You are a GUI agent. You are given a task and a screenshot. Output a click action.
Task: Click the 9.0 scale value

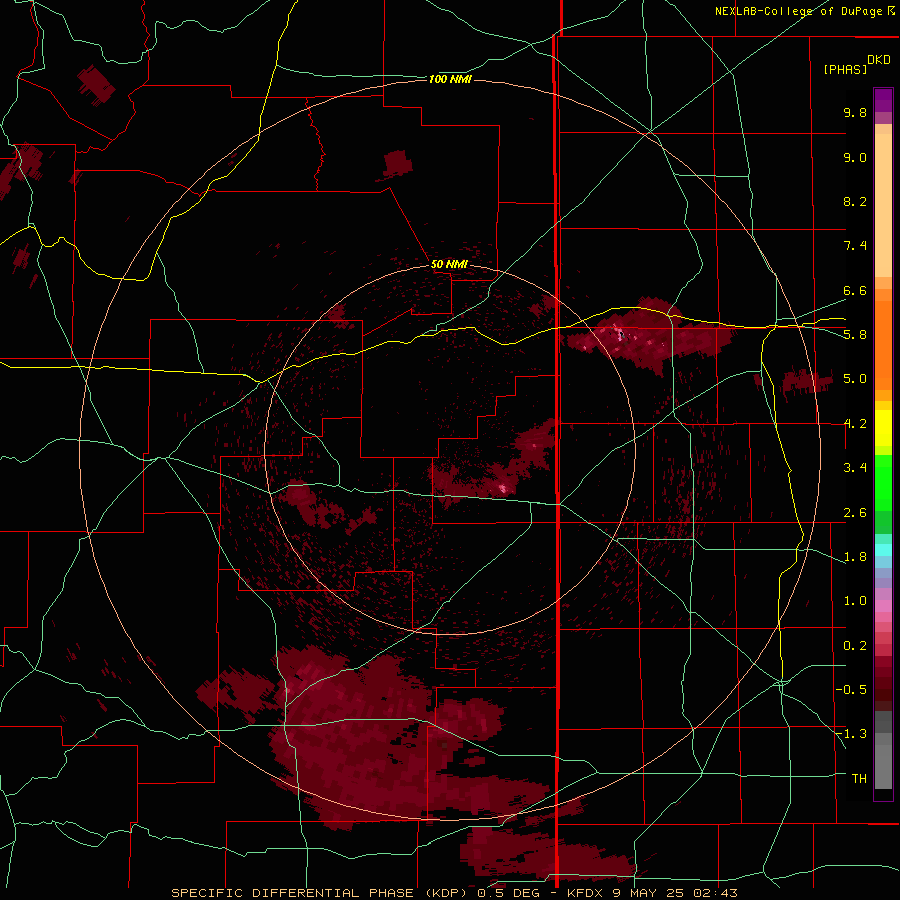855,157
